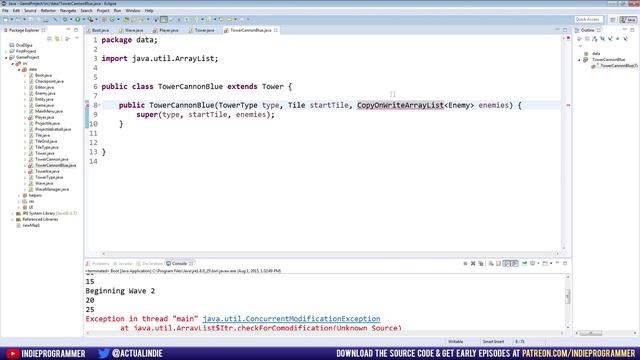The image size is (640, 360).
Task: Toggle Link with Editor in Package Explorer
Action: click(x=57, y=39)
